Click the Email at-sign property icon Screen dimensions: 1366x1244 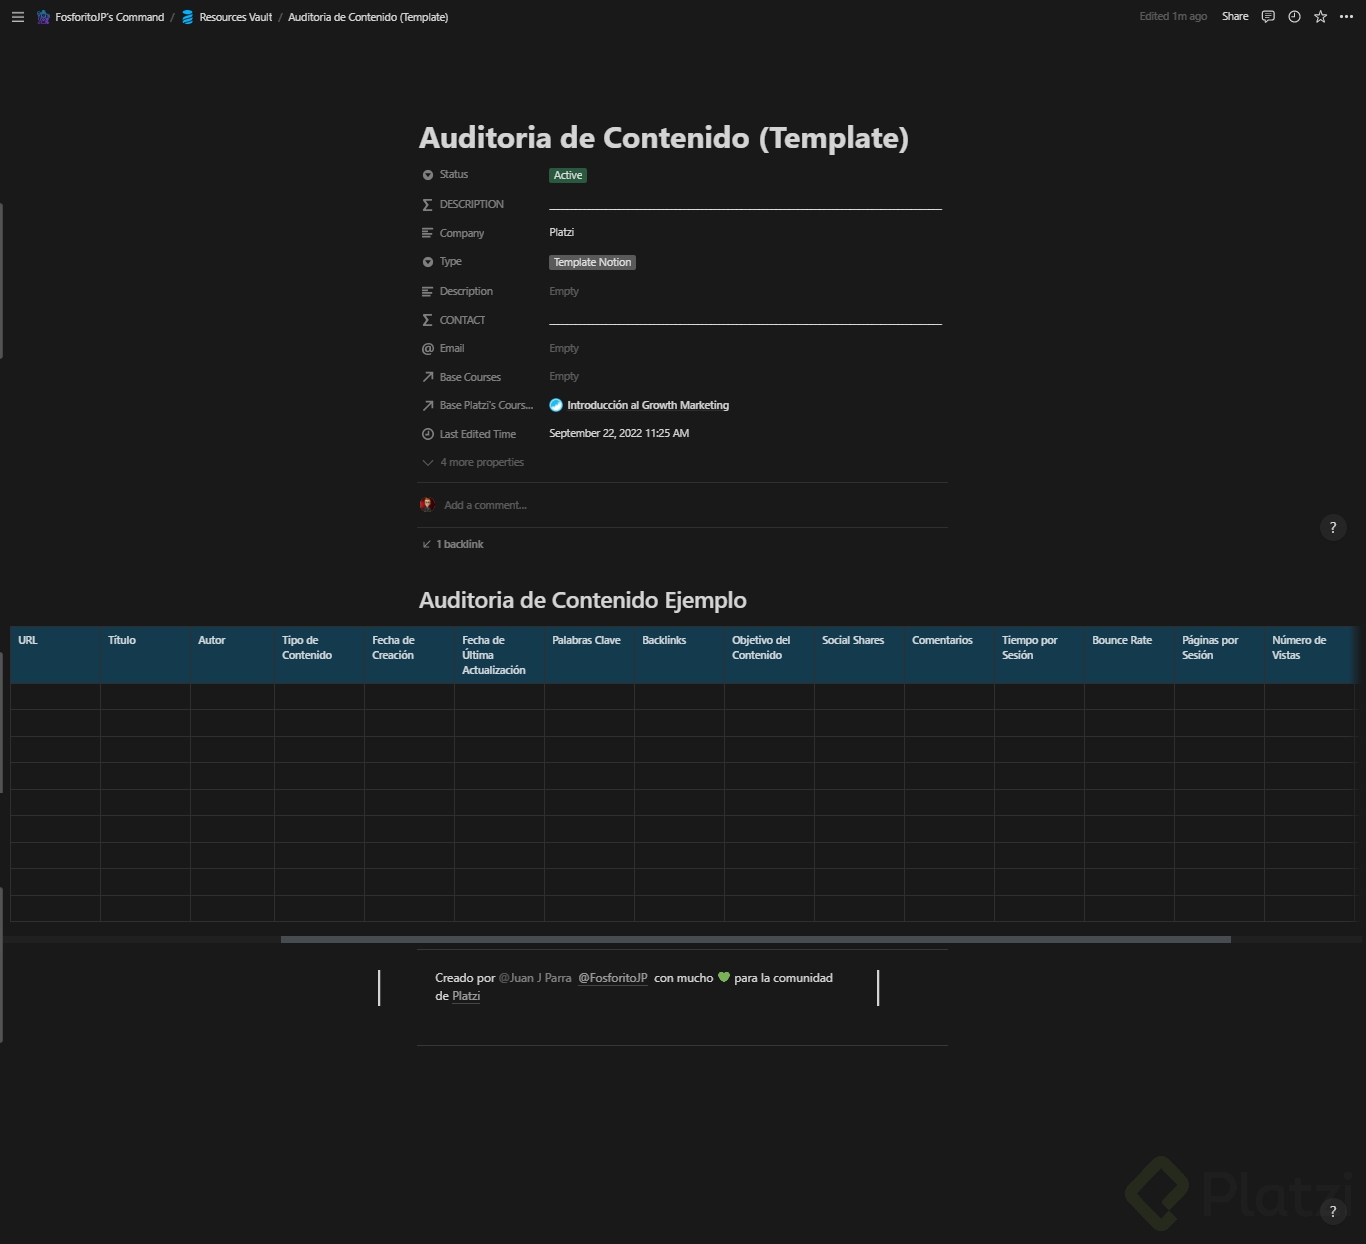pyautogui.click(x=428, y=348)
